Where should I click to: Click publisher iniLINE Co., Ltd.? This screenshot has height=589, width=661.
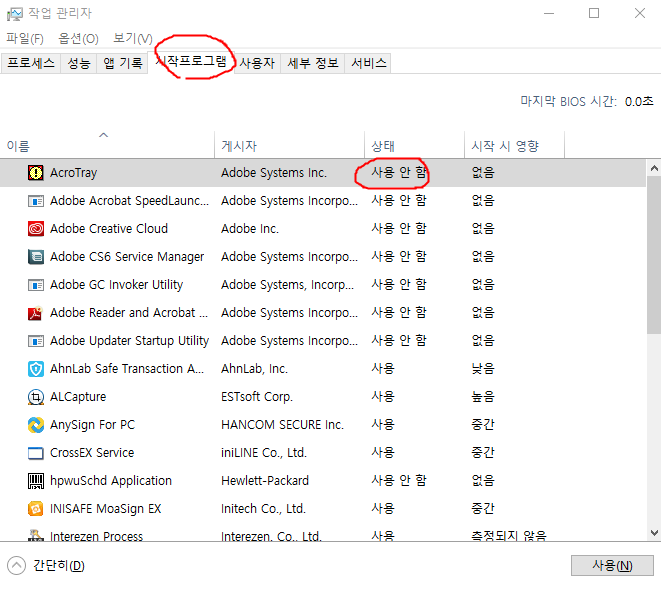[263, 453]
